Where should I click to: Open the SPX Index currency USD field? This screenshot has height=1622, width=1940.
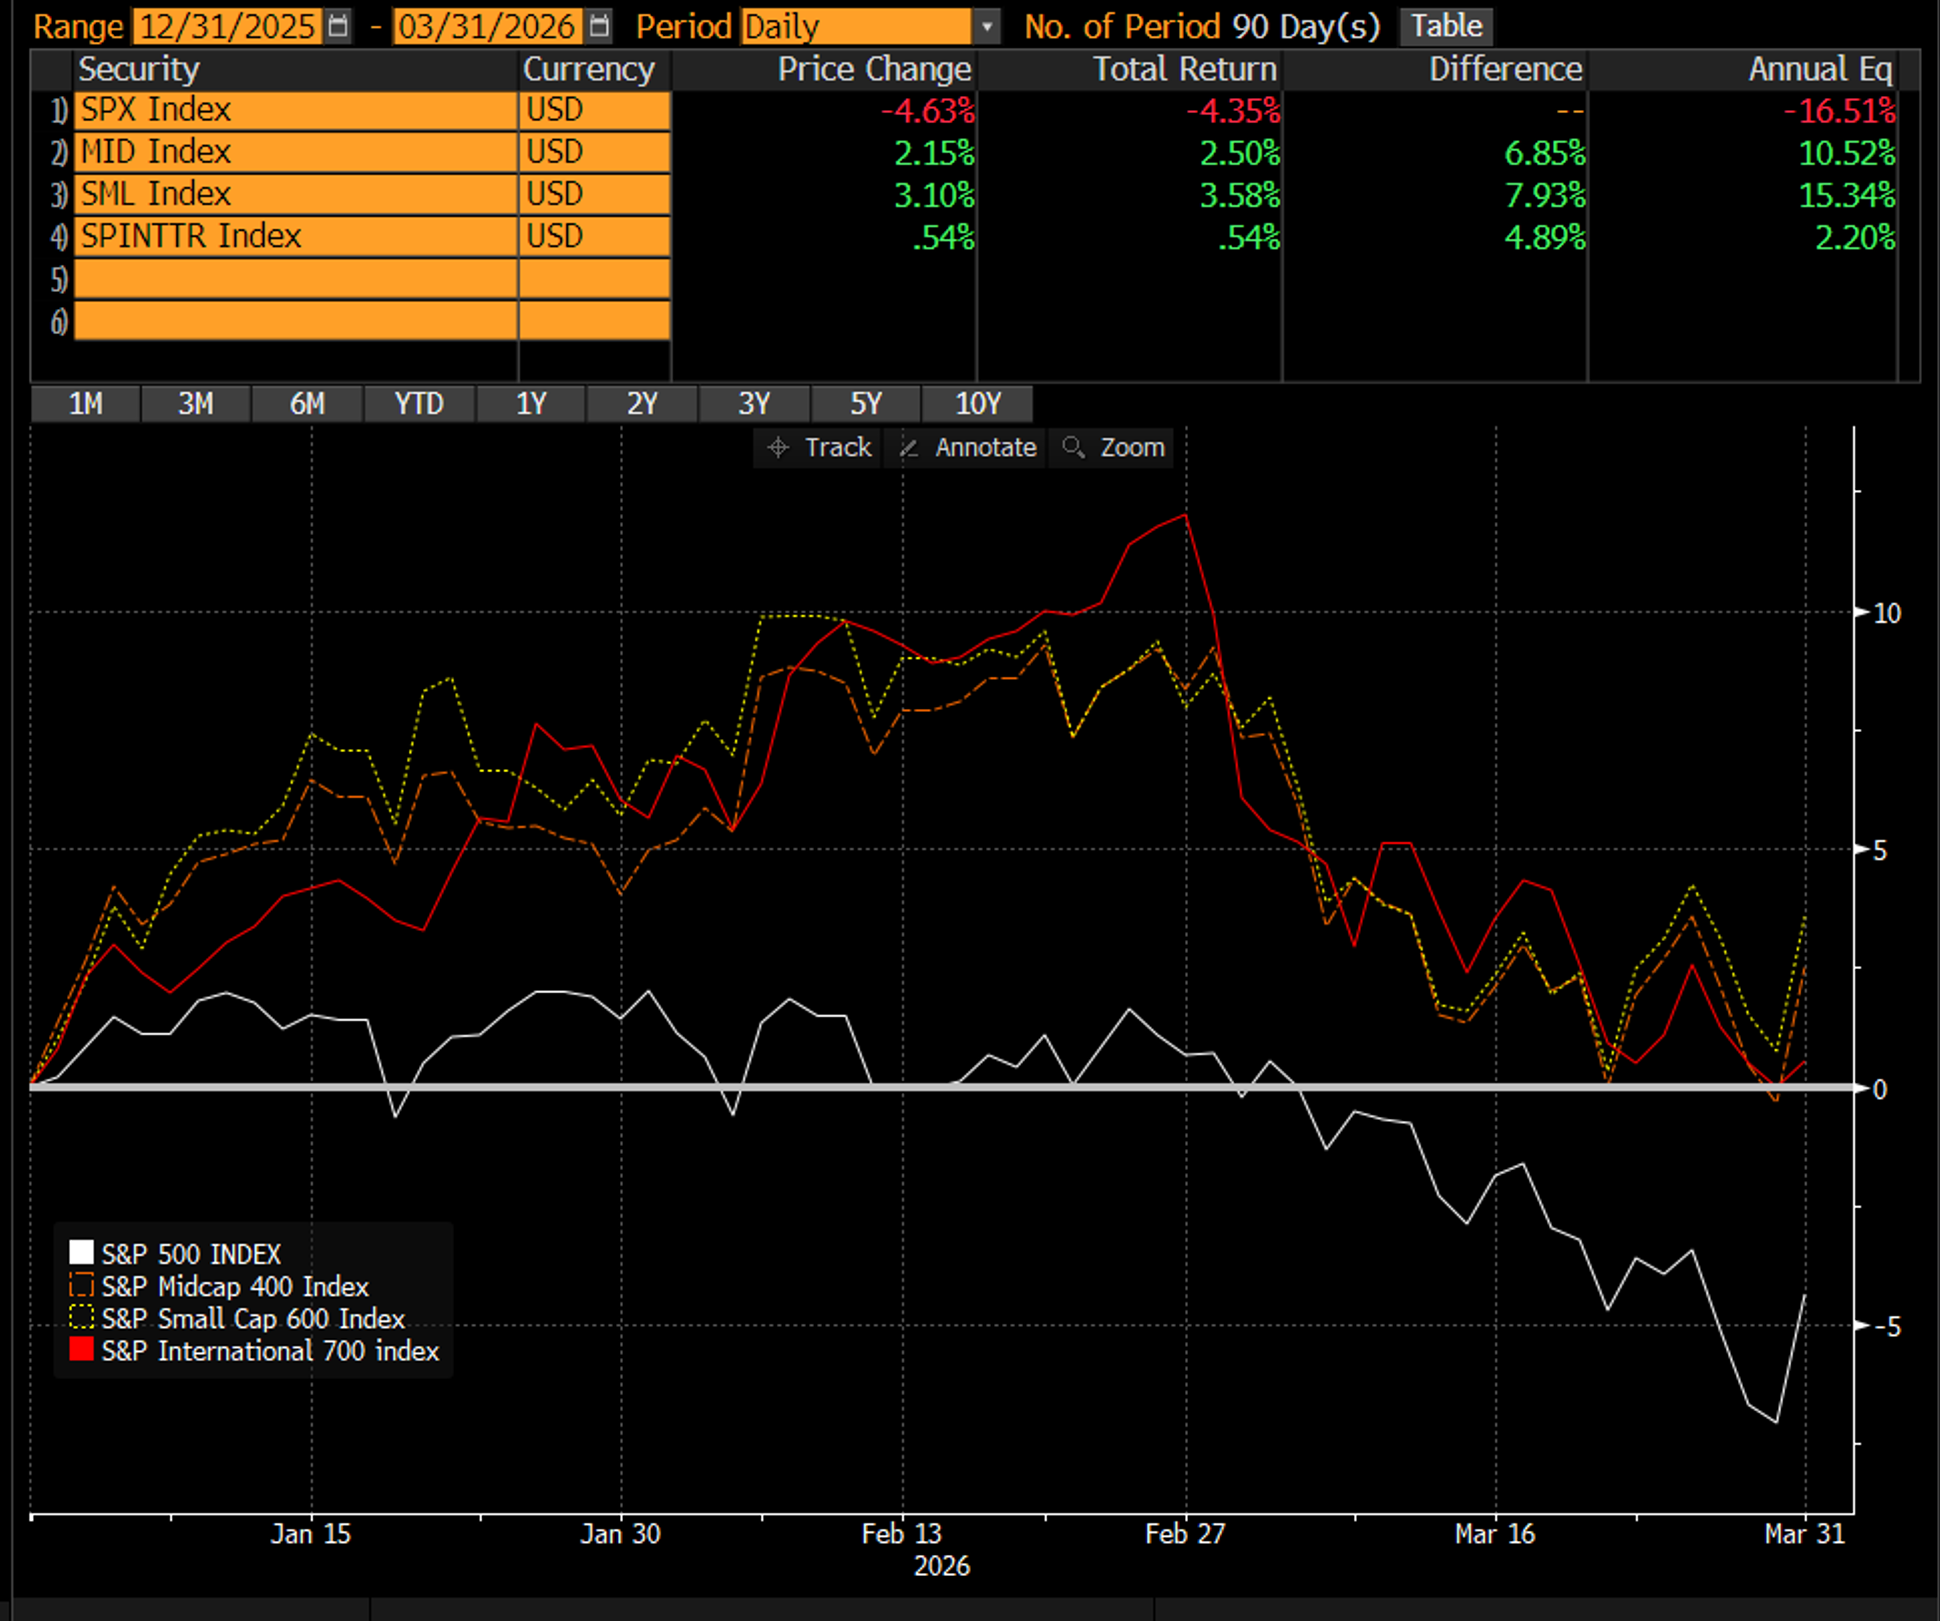click(593, 110)
